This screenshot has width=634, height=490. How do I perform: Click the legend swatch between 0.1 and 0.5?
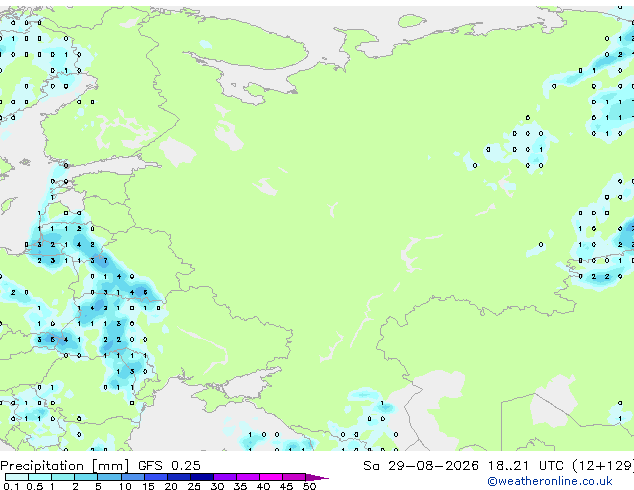pyautogui.click(x=17, y=477)
